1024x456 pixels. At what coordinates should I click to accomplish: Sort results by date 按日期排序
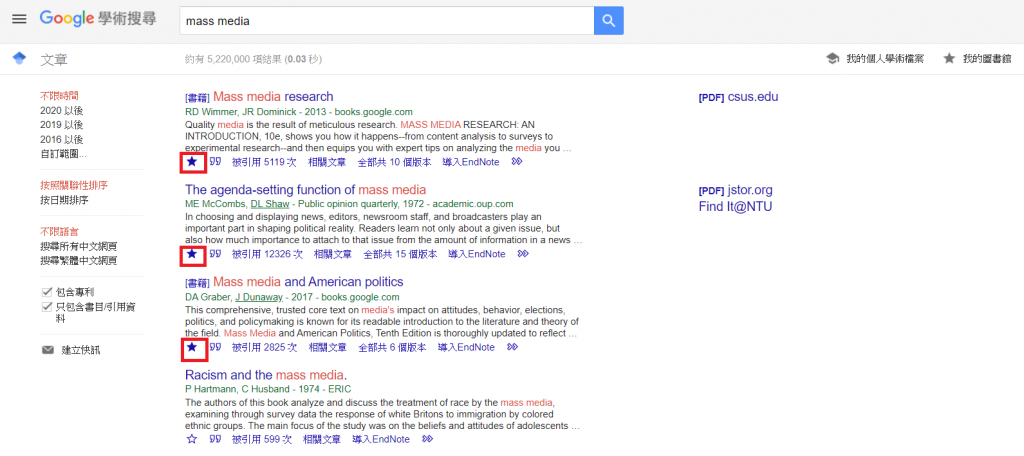[x=64, y=200]
